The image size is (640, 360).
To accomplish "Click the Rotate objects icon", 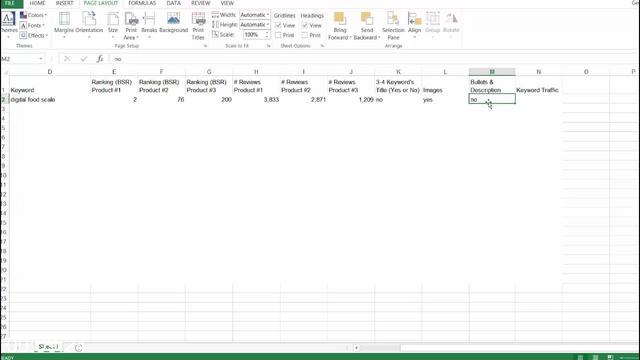I will 451,19.
